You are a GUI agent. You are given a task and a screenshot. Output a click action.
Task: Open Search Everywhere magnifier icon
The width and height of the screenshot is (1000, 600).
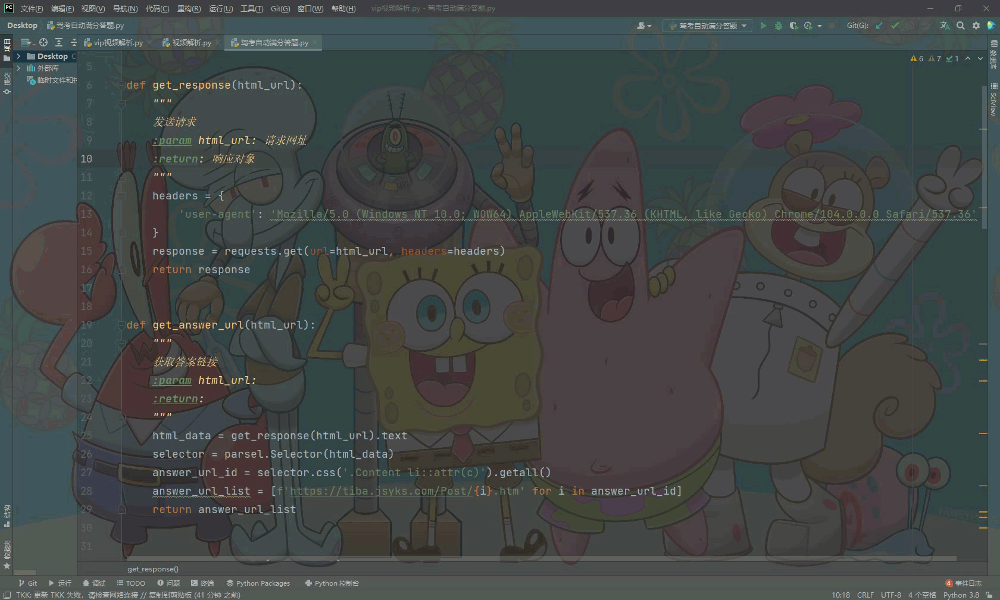point(960,26)
